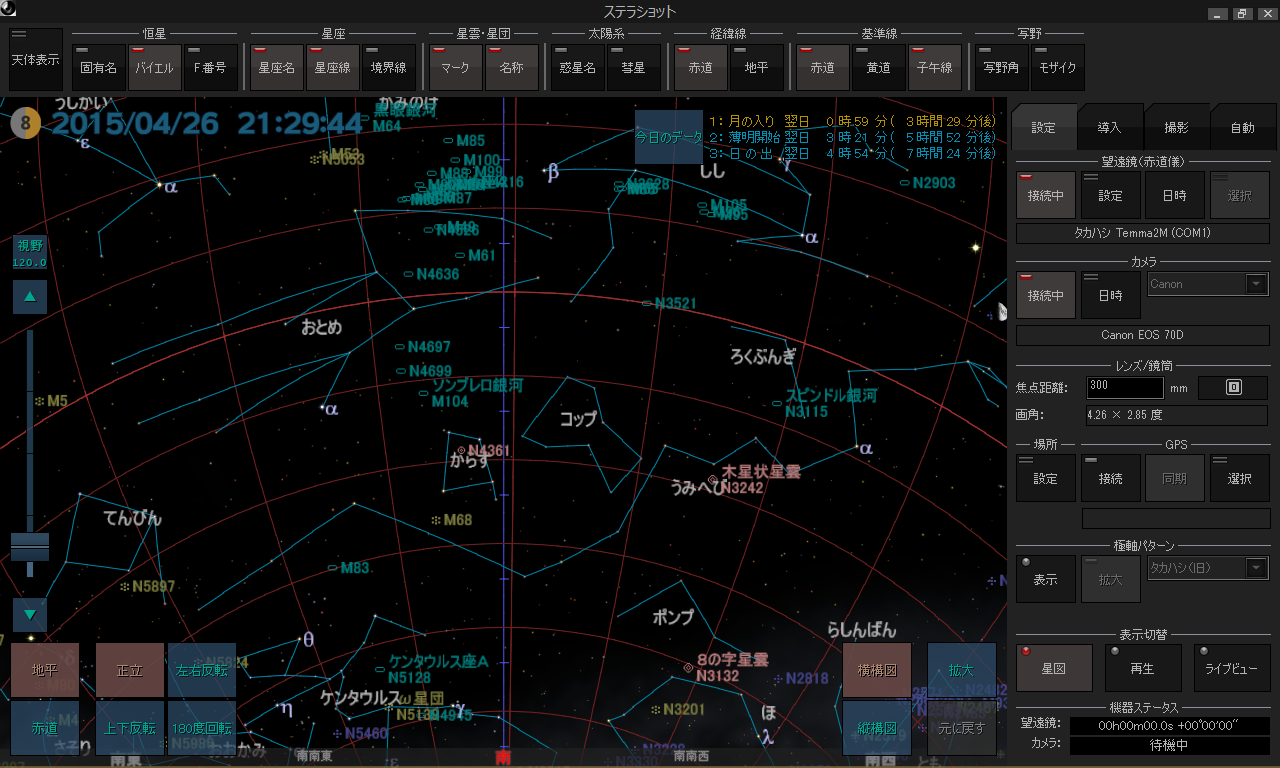Click telescope 接続中 connection button
This screenshot has height=768, width=1280.
tap(1046, 195)
